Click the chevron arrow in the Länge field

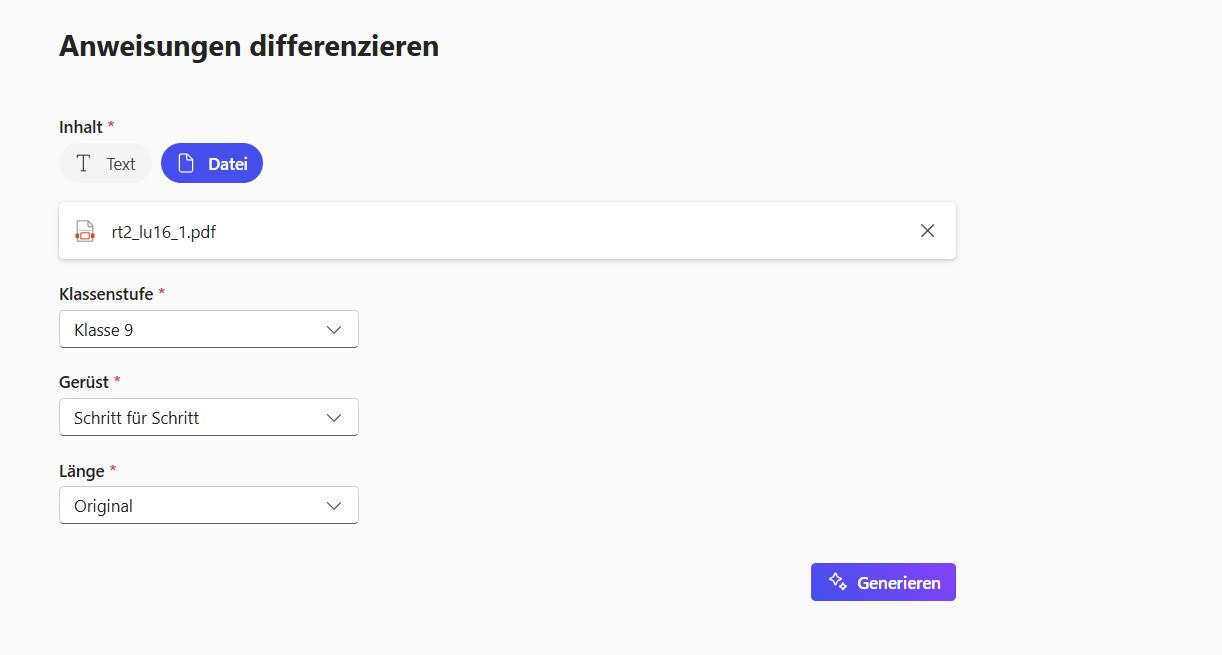pos(335,505)
